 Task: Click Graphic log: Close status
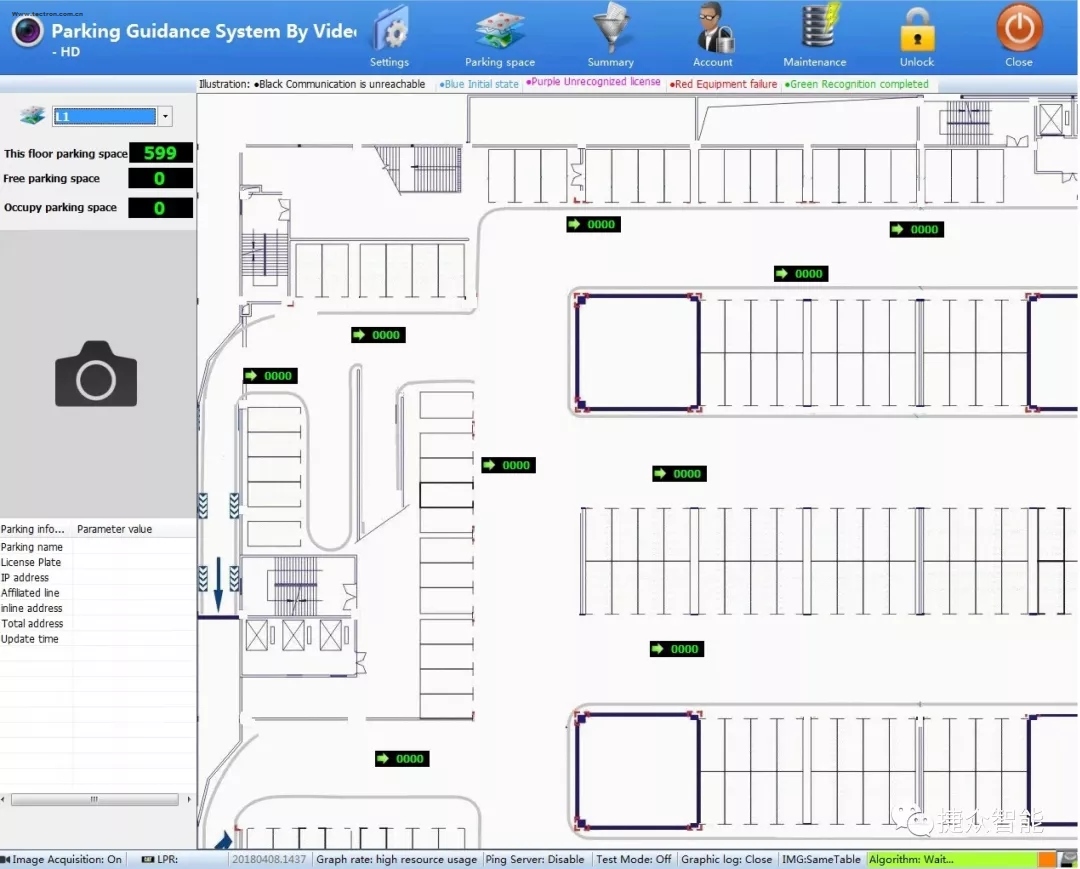coord(727,859)
